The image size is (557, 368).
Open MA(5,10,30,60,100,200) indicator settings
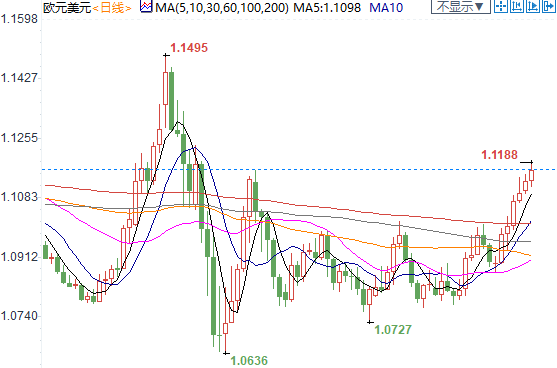click(x=222, y=7)
